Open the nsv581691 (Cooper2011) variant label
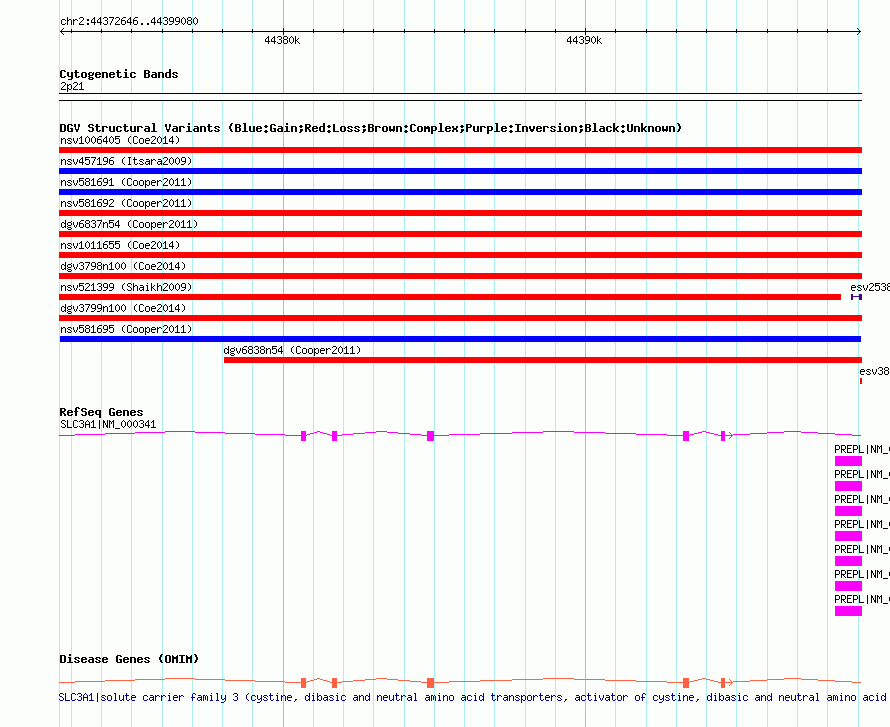 tap(126, 182)
